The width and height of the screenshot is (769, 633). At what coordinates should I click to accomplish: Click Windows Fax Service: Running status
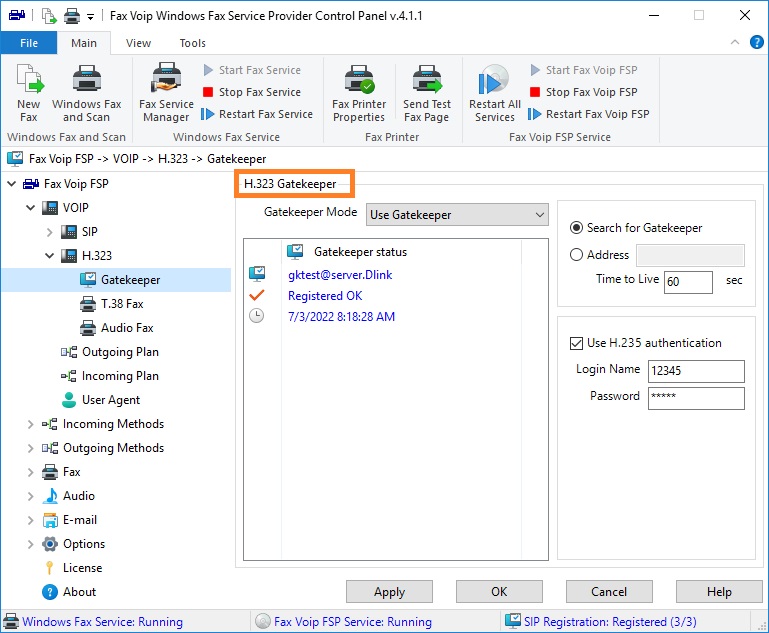pos(103,622)
